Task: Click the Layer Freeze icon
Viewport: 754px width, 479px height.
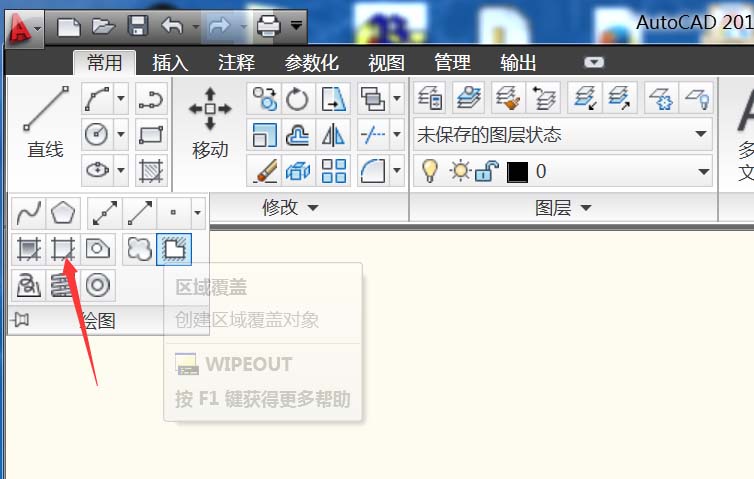Action: 661,98
